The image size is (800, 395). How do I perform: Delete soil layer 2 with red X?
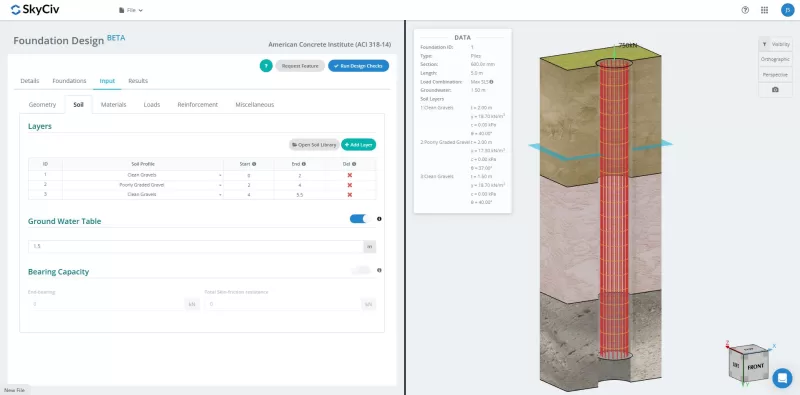pyautogui.click(x=350, y=185)
